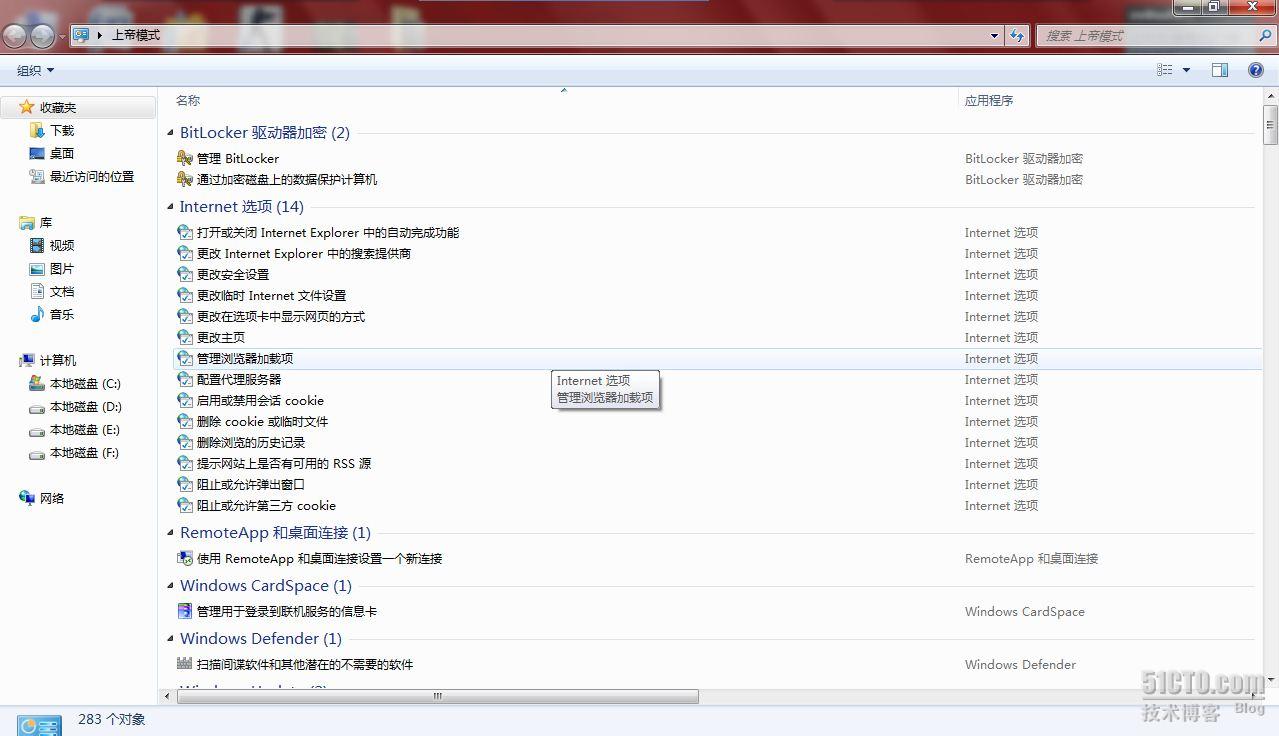1279x736 pixels.
Task: Select 管理浏览器加载项 row
Action: 717,358
